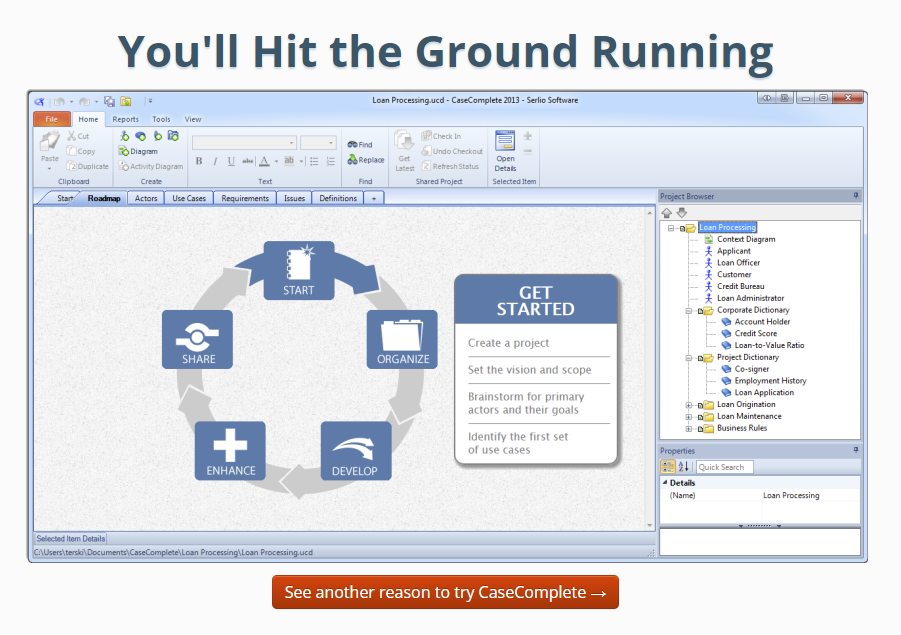Click 'Create a project' in Get Started
901x635 pixels.
pyautogui.click(x=508, y=343)
